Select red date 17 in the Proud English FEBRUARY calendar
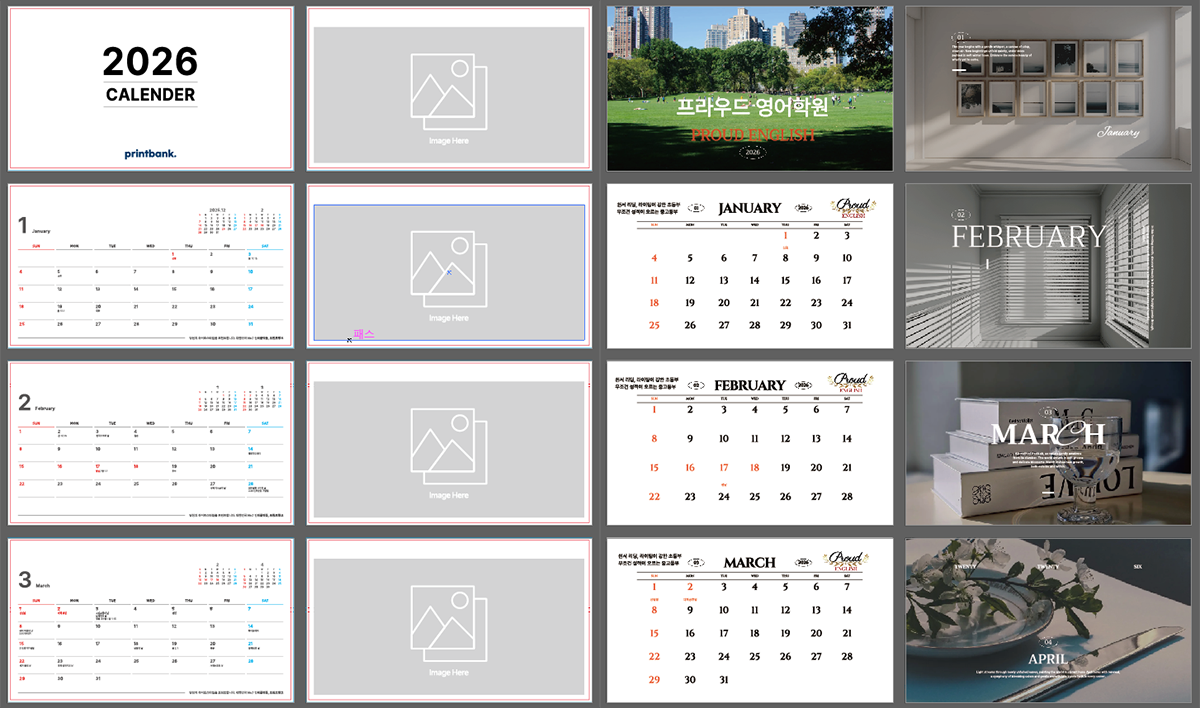This screenshot has width=1200, height=708. pyautogui.click(x=724, y=467)
